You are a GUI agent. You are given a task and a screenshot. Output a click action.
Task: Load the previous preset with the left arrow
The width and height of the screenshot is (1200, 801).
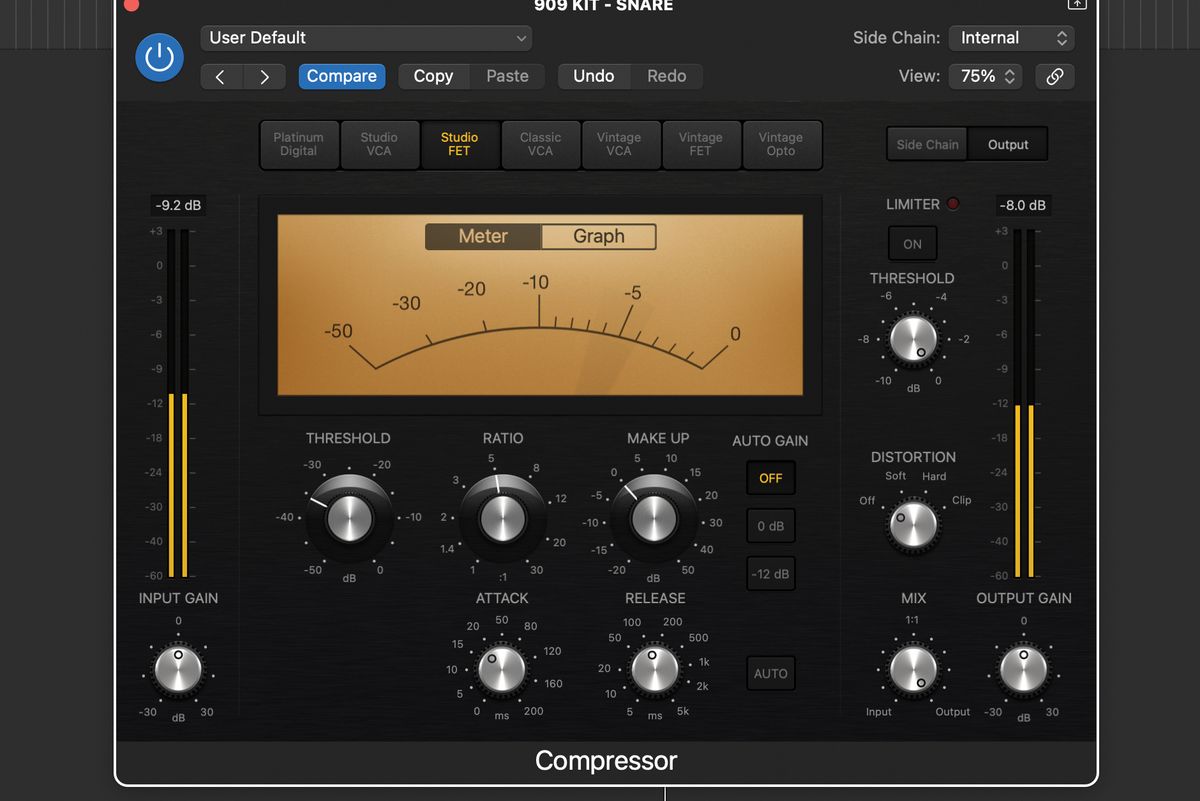tap(221, 76)
